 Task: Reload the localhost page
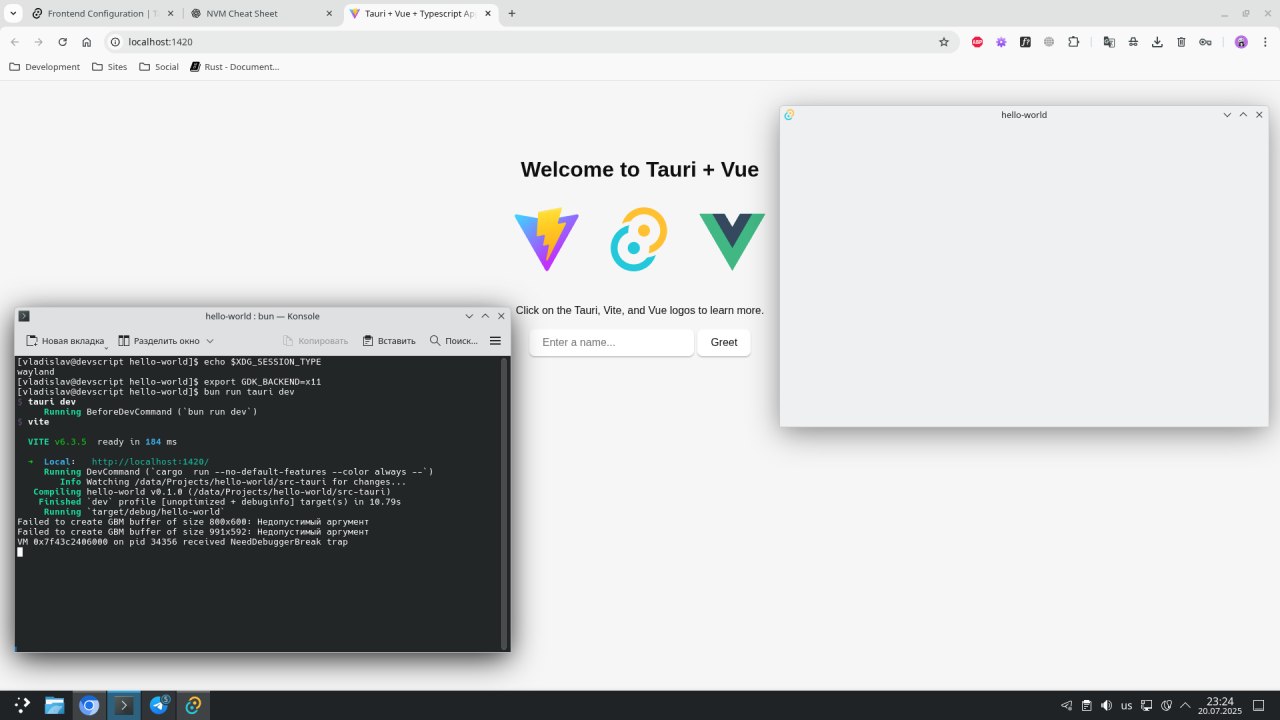click(63, 42)
